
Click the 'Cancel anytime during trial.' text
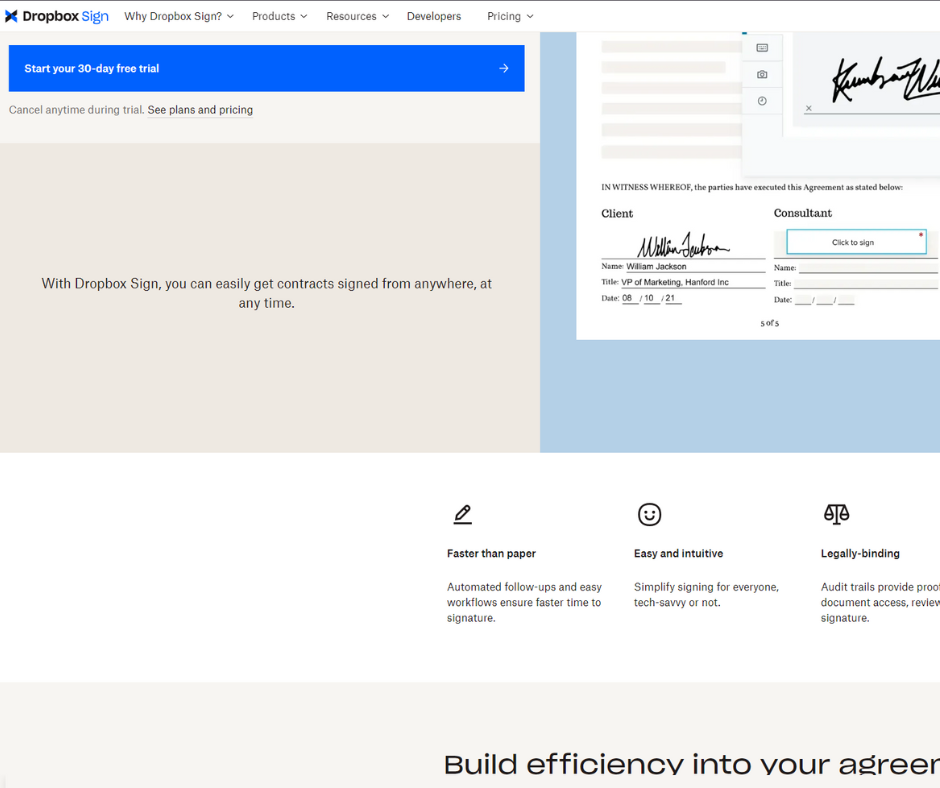pos(77,110)
